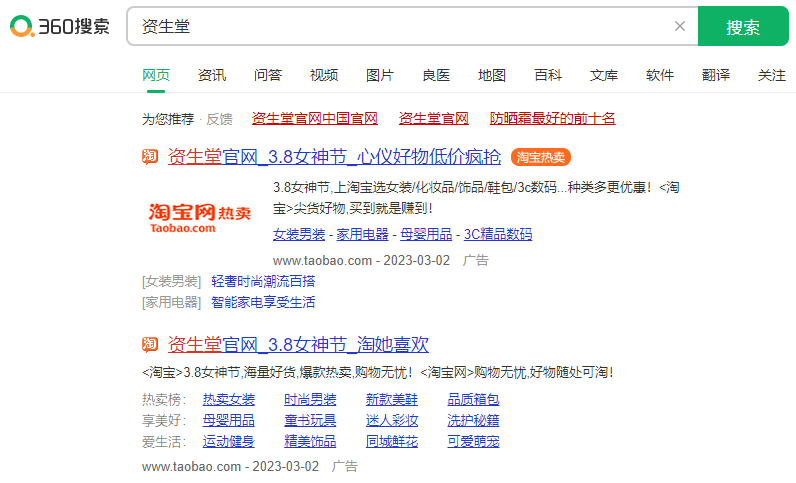Click 母婴用品 in the 享美好 row
The height and width of the screenshot is (483, 796).
(x=228, y=421)
